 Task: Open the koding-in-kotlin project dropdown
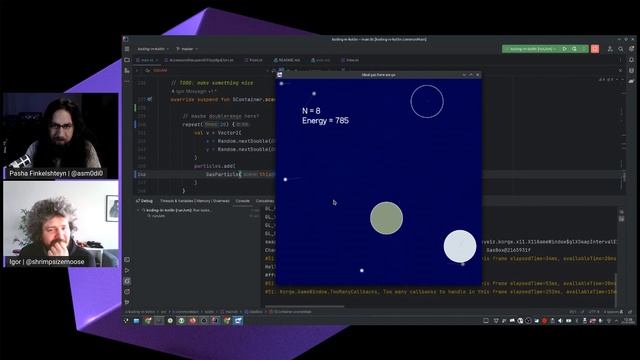click(x=153, y=49)
